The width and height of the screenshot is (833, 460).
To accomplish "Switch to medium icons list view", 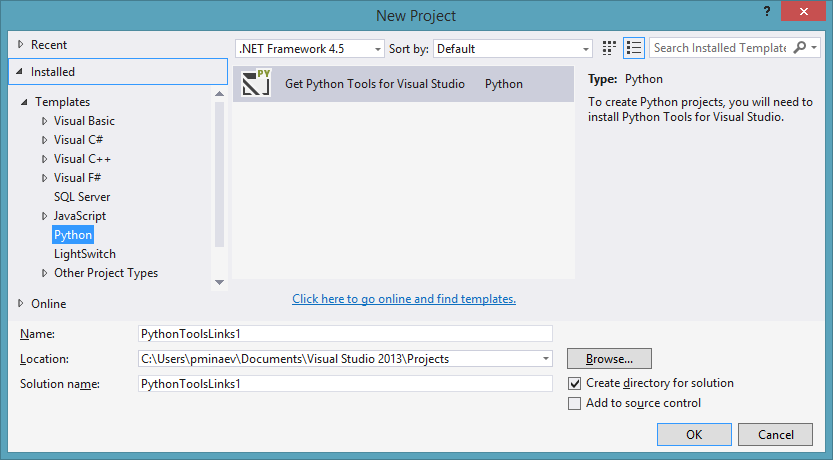I will [633, 48].
